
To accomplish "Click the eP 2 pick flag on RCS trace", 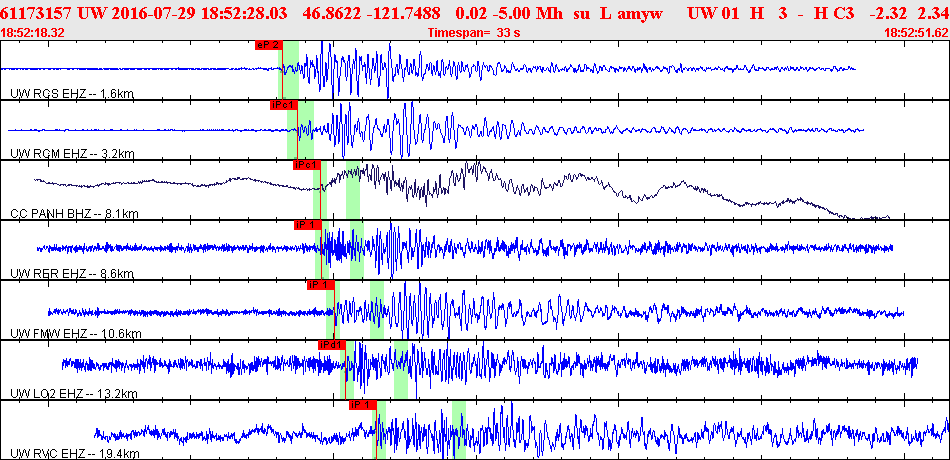I will click(268, 45).
